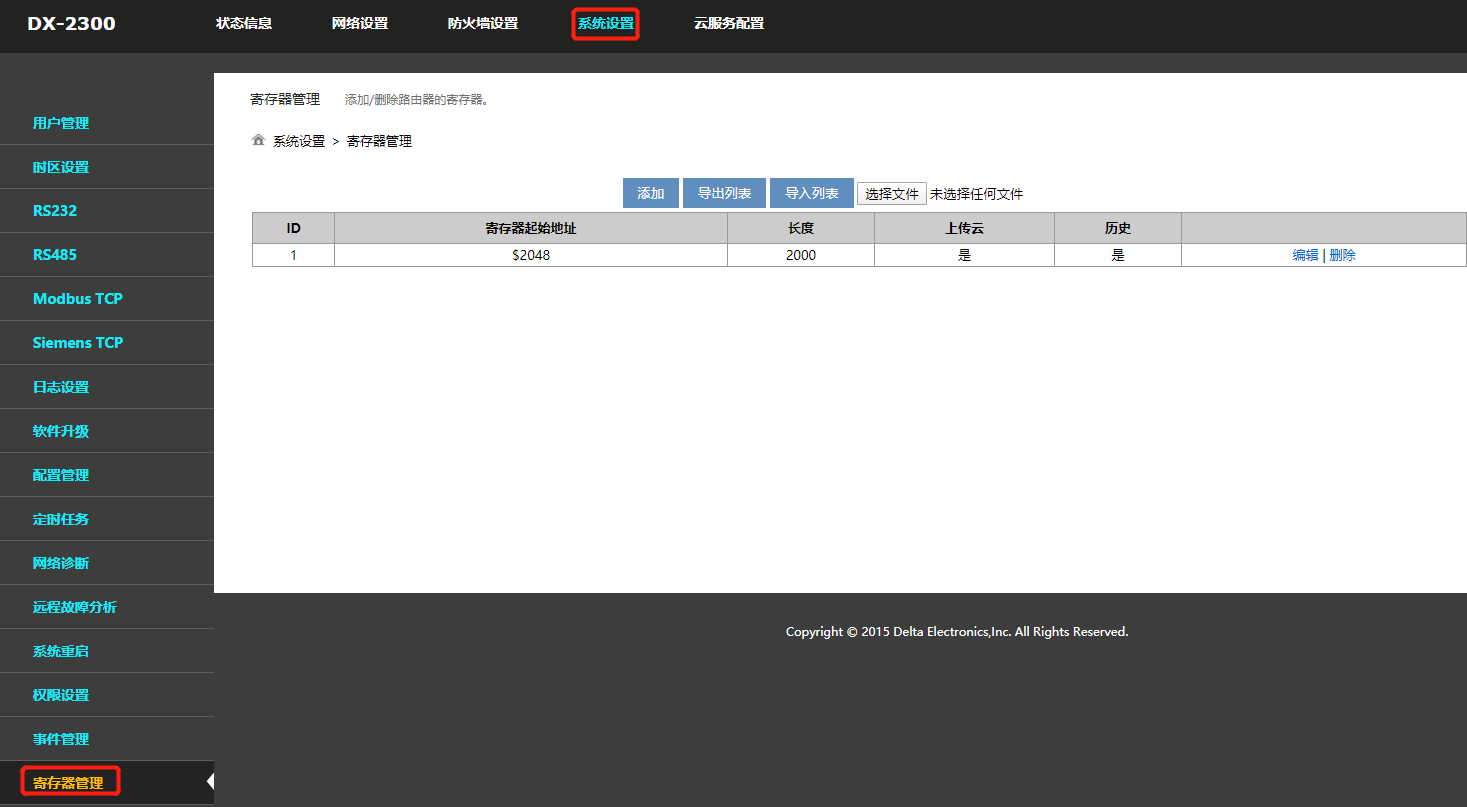Click the 删除 link for register 1

(x=1342, y=255)
